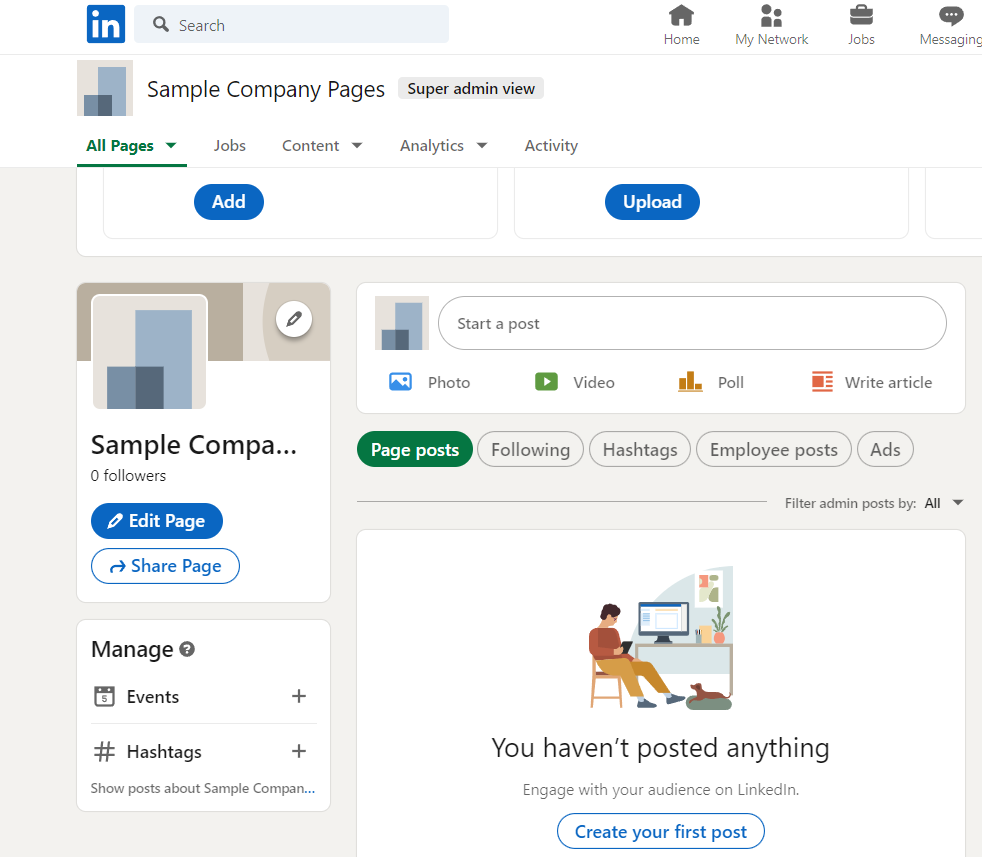Viewport: 982px width, 857px height.
Task: Click the LinkedIn logo
Action: 105,24
